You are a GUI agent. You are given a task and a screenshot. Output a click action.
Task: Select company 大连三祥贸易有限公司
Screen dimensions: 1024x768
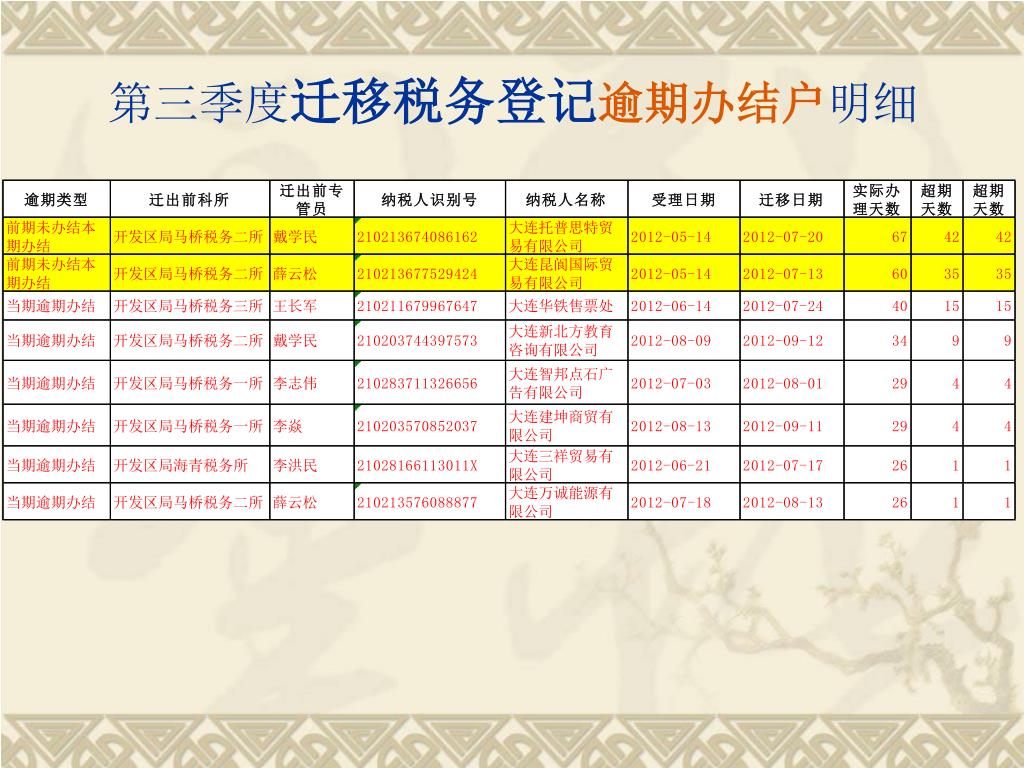[561, 465]
